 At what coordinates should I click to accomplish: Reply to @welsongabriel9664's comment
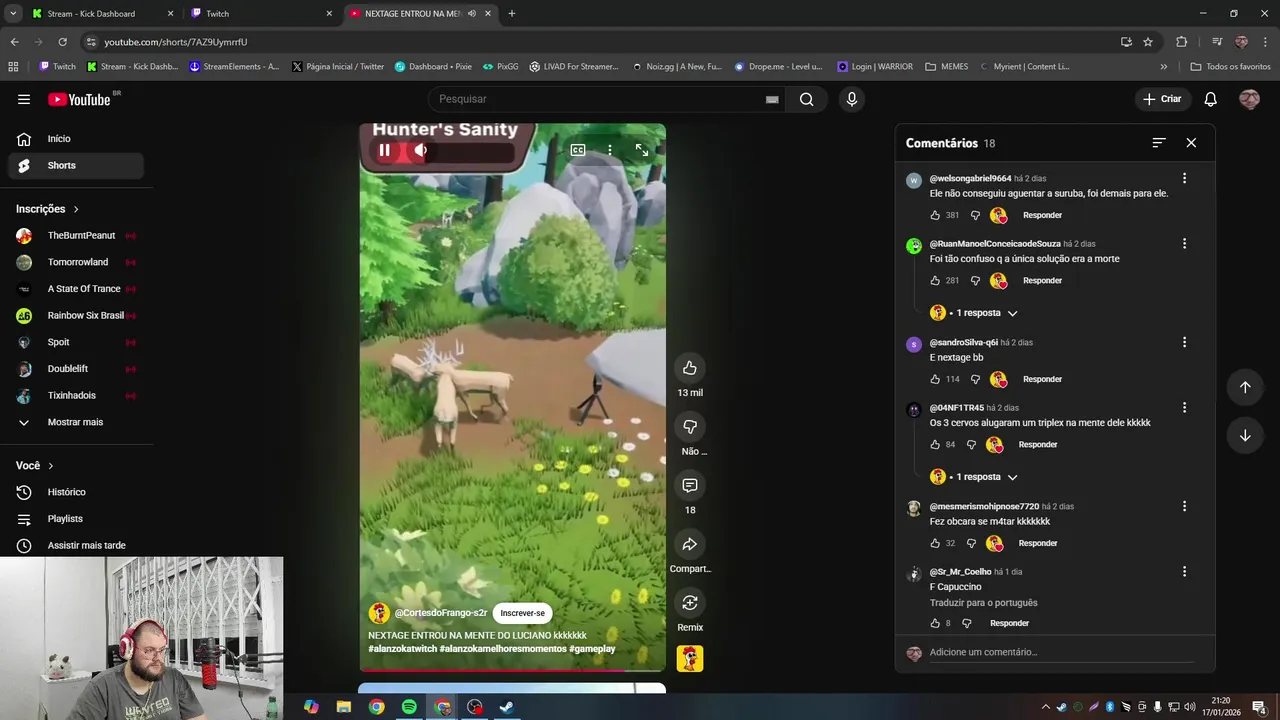point(1042,215)
